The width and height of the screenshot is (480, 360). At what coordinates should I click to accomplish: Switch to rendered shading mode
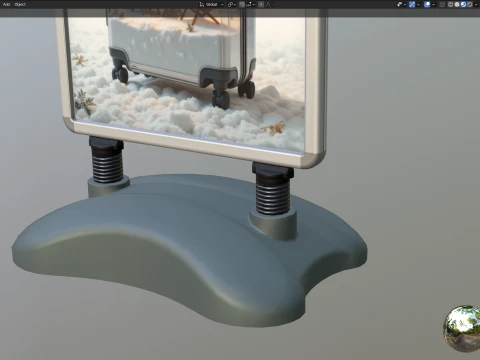[x=470, y=4]
